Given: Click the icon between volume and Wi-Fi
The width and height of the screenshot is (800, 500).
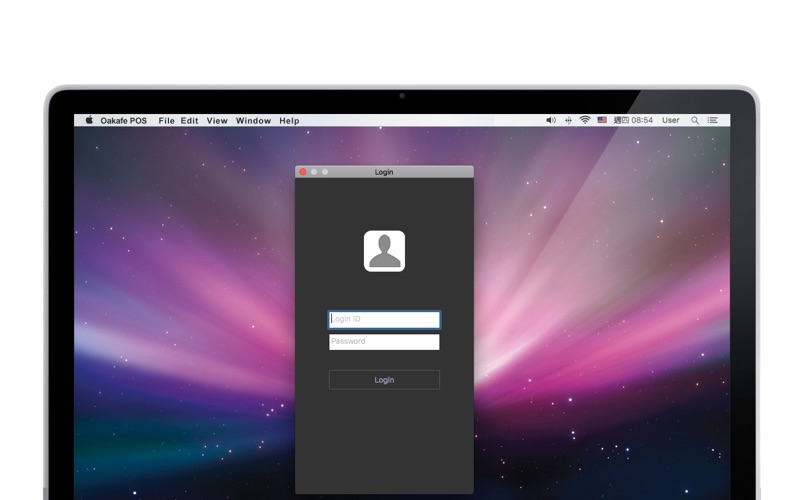Looking at the screenshot, I should (568, 120).
